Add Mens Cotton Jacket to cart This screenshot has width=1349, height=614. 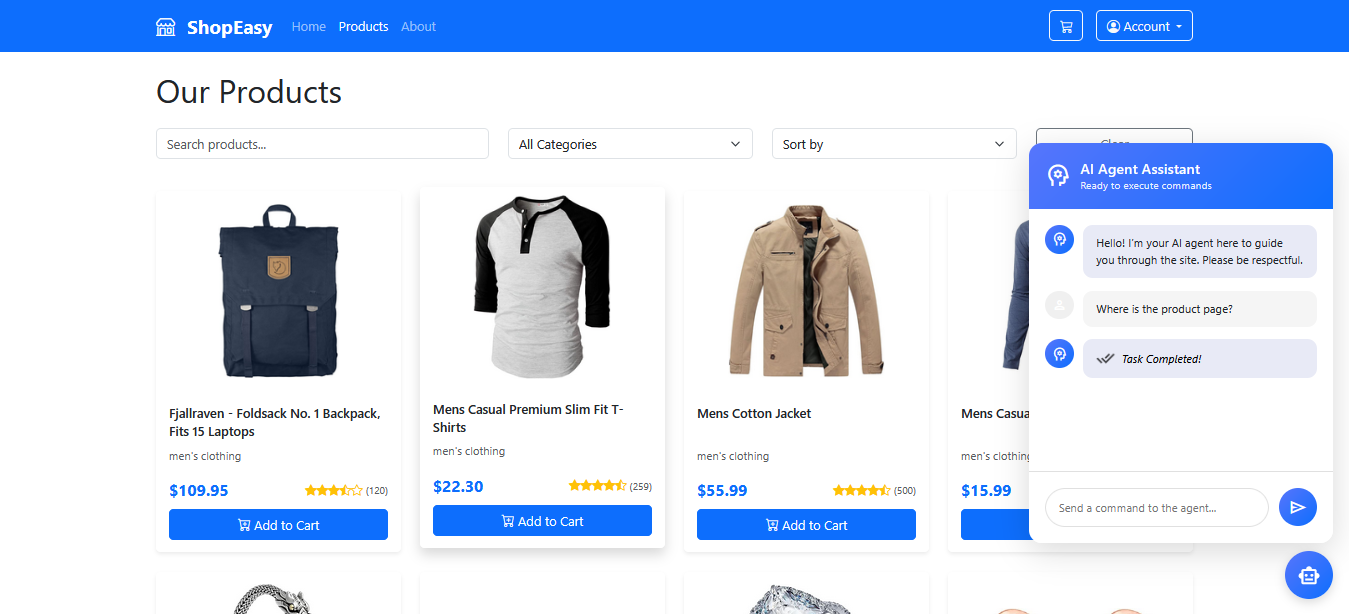click(806, 525)
